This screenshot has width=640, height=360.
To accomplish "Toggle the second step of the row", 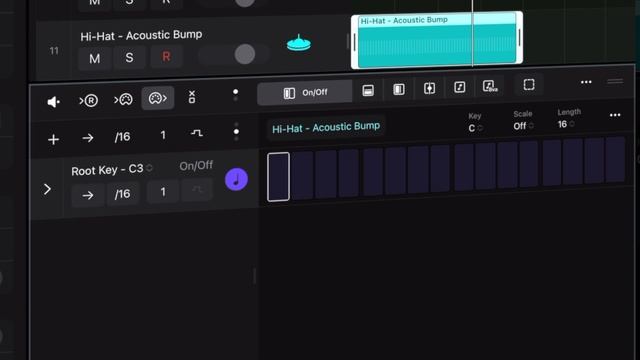I will (x=302, y=176).
